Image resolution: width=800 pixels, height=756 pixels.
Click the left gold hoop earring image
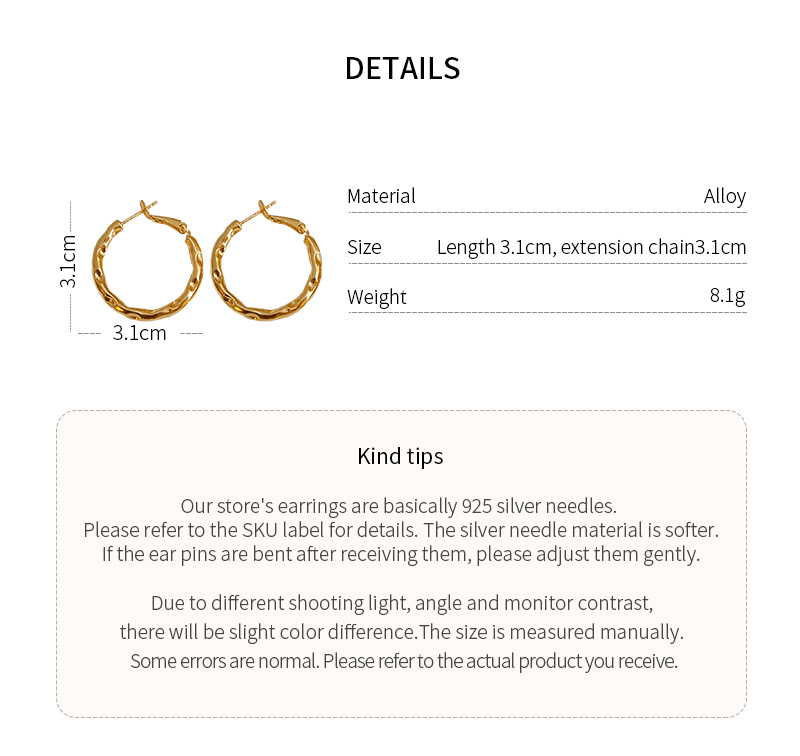click(147, 265)
